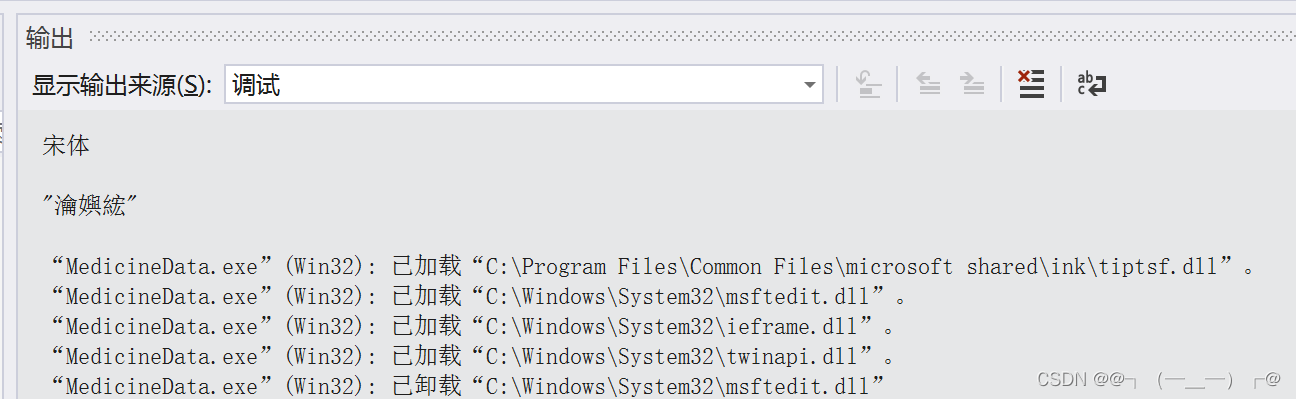Go to next message icon

[x=972, y=85]
